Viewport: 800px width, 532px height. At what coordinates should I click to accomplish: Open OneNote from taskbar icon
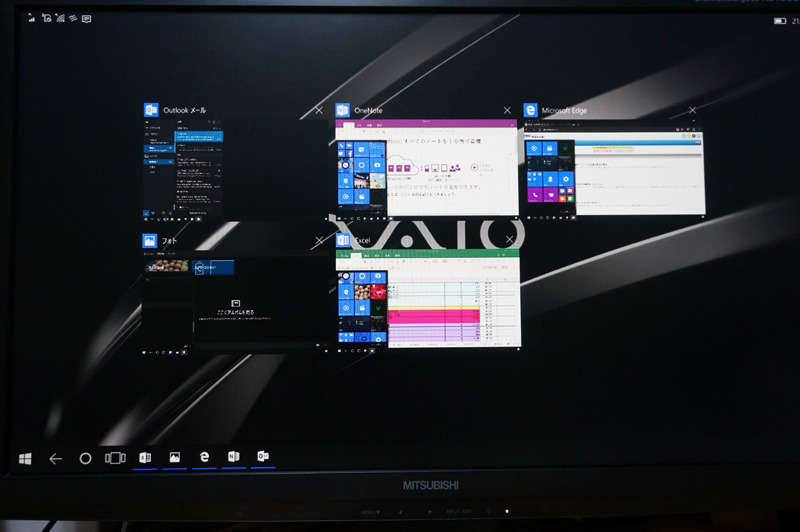click(x=234, y=456)
